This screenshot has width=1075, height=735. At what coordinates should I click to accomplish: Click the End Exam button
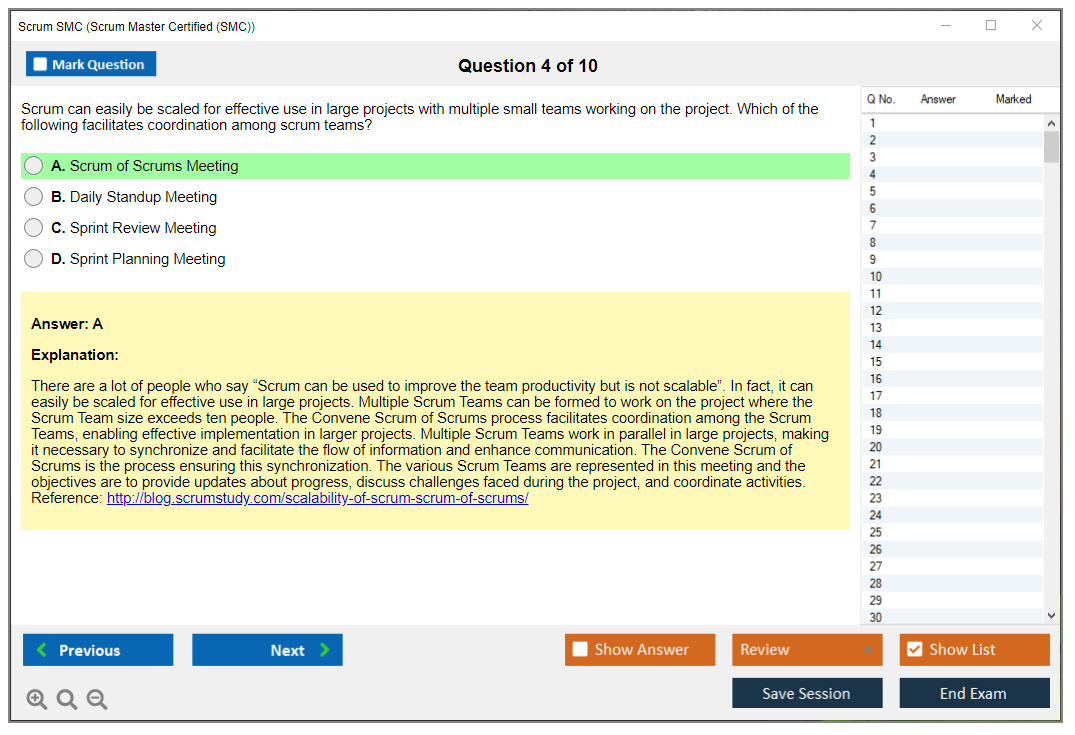pos(974,693)
